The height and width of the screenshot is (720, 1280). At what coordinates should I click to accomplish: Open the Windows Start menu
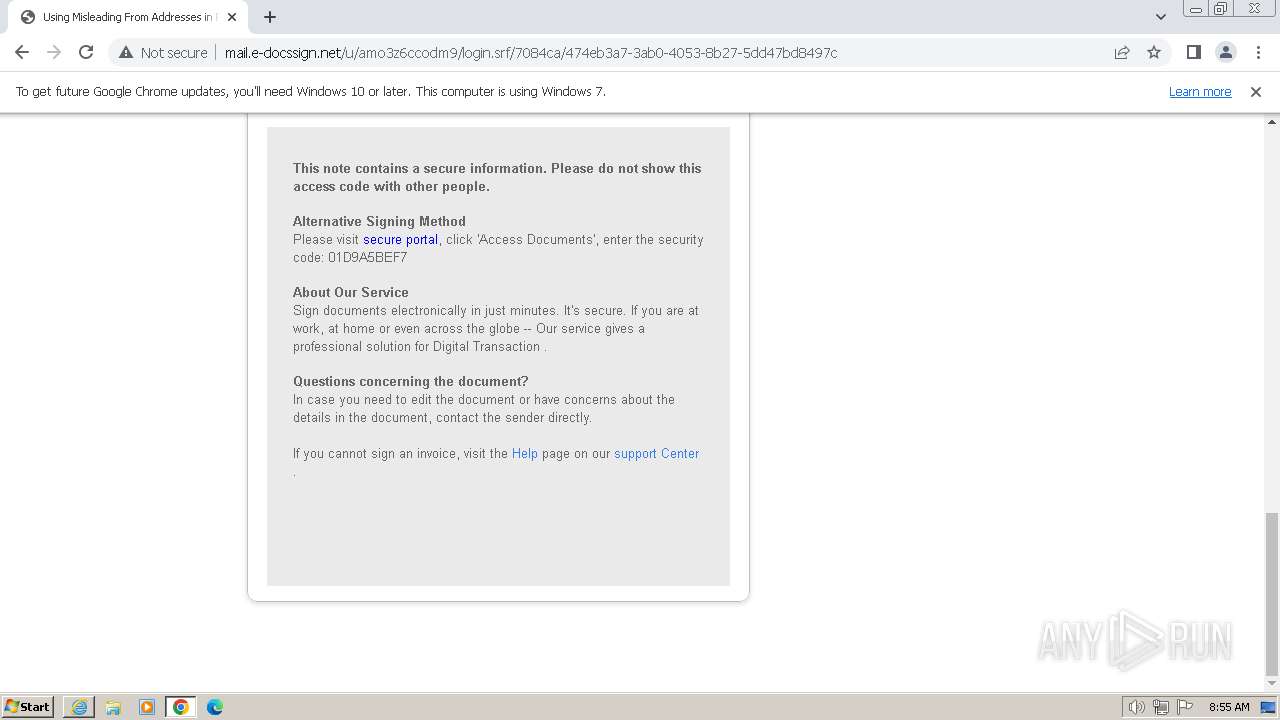(27, 706)
